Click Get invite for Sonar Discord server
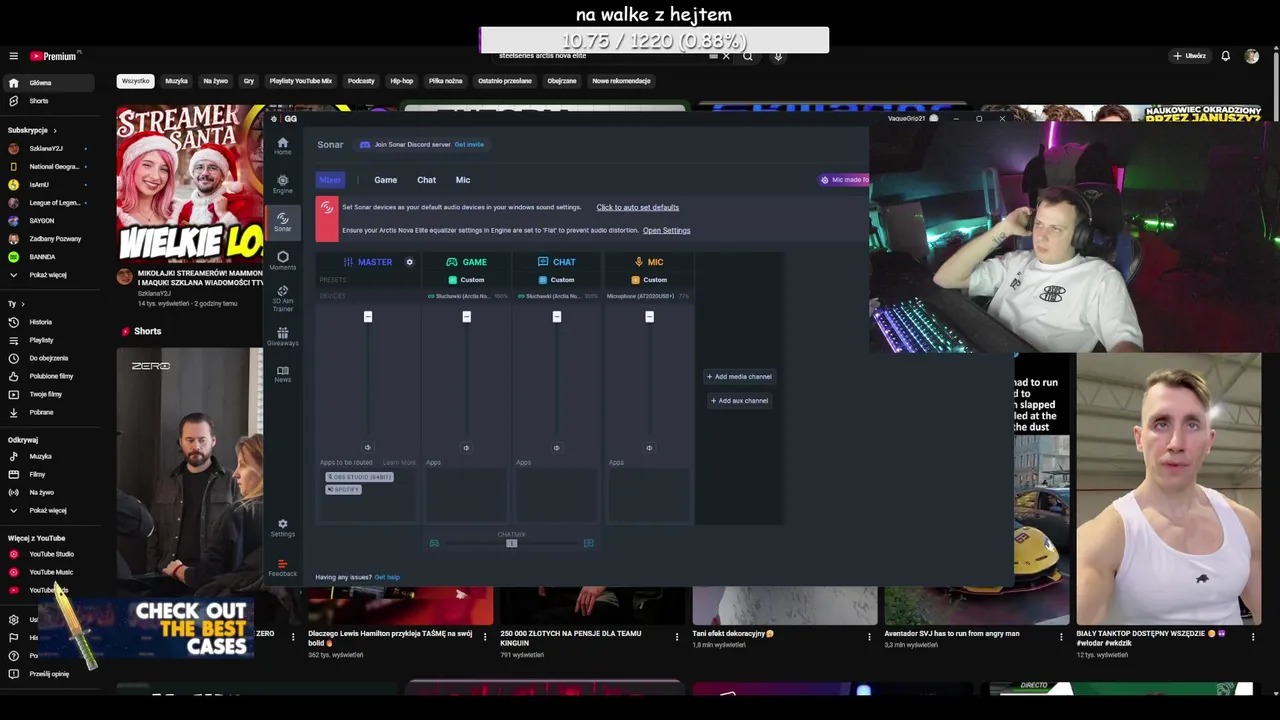This screenshot has height=720, width=1280. (469, 145)
